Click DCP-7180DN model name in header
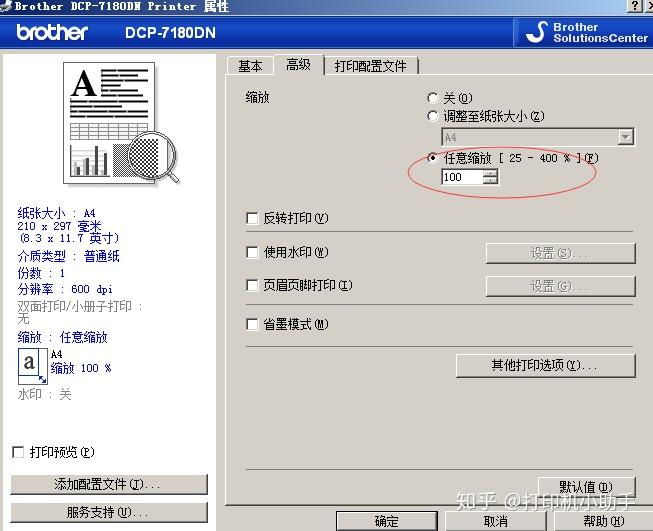 tap(170, 32)
